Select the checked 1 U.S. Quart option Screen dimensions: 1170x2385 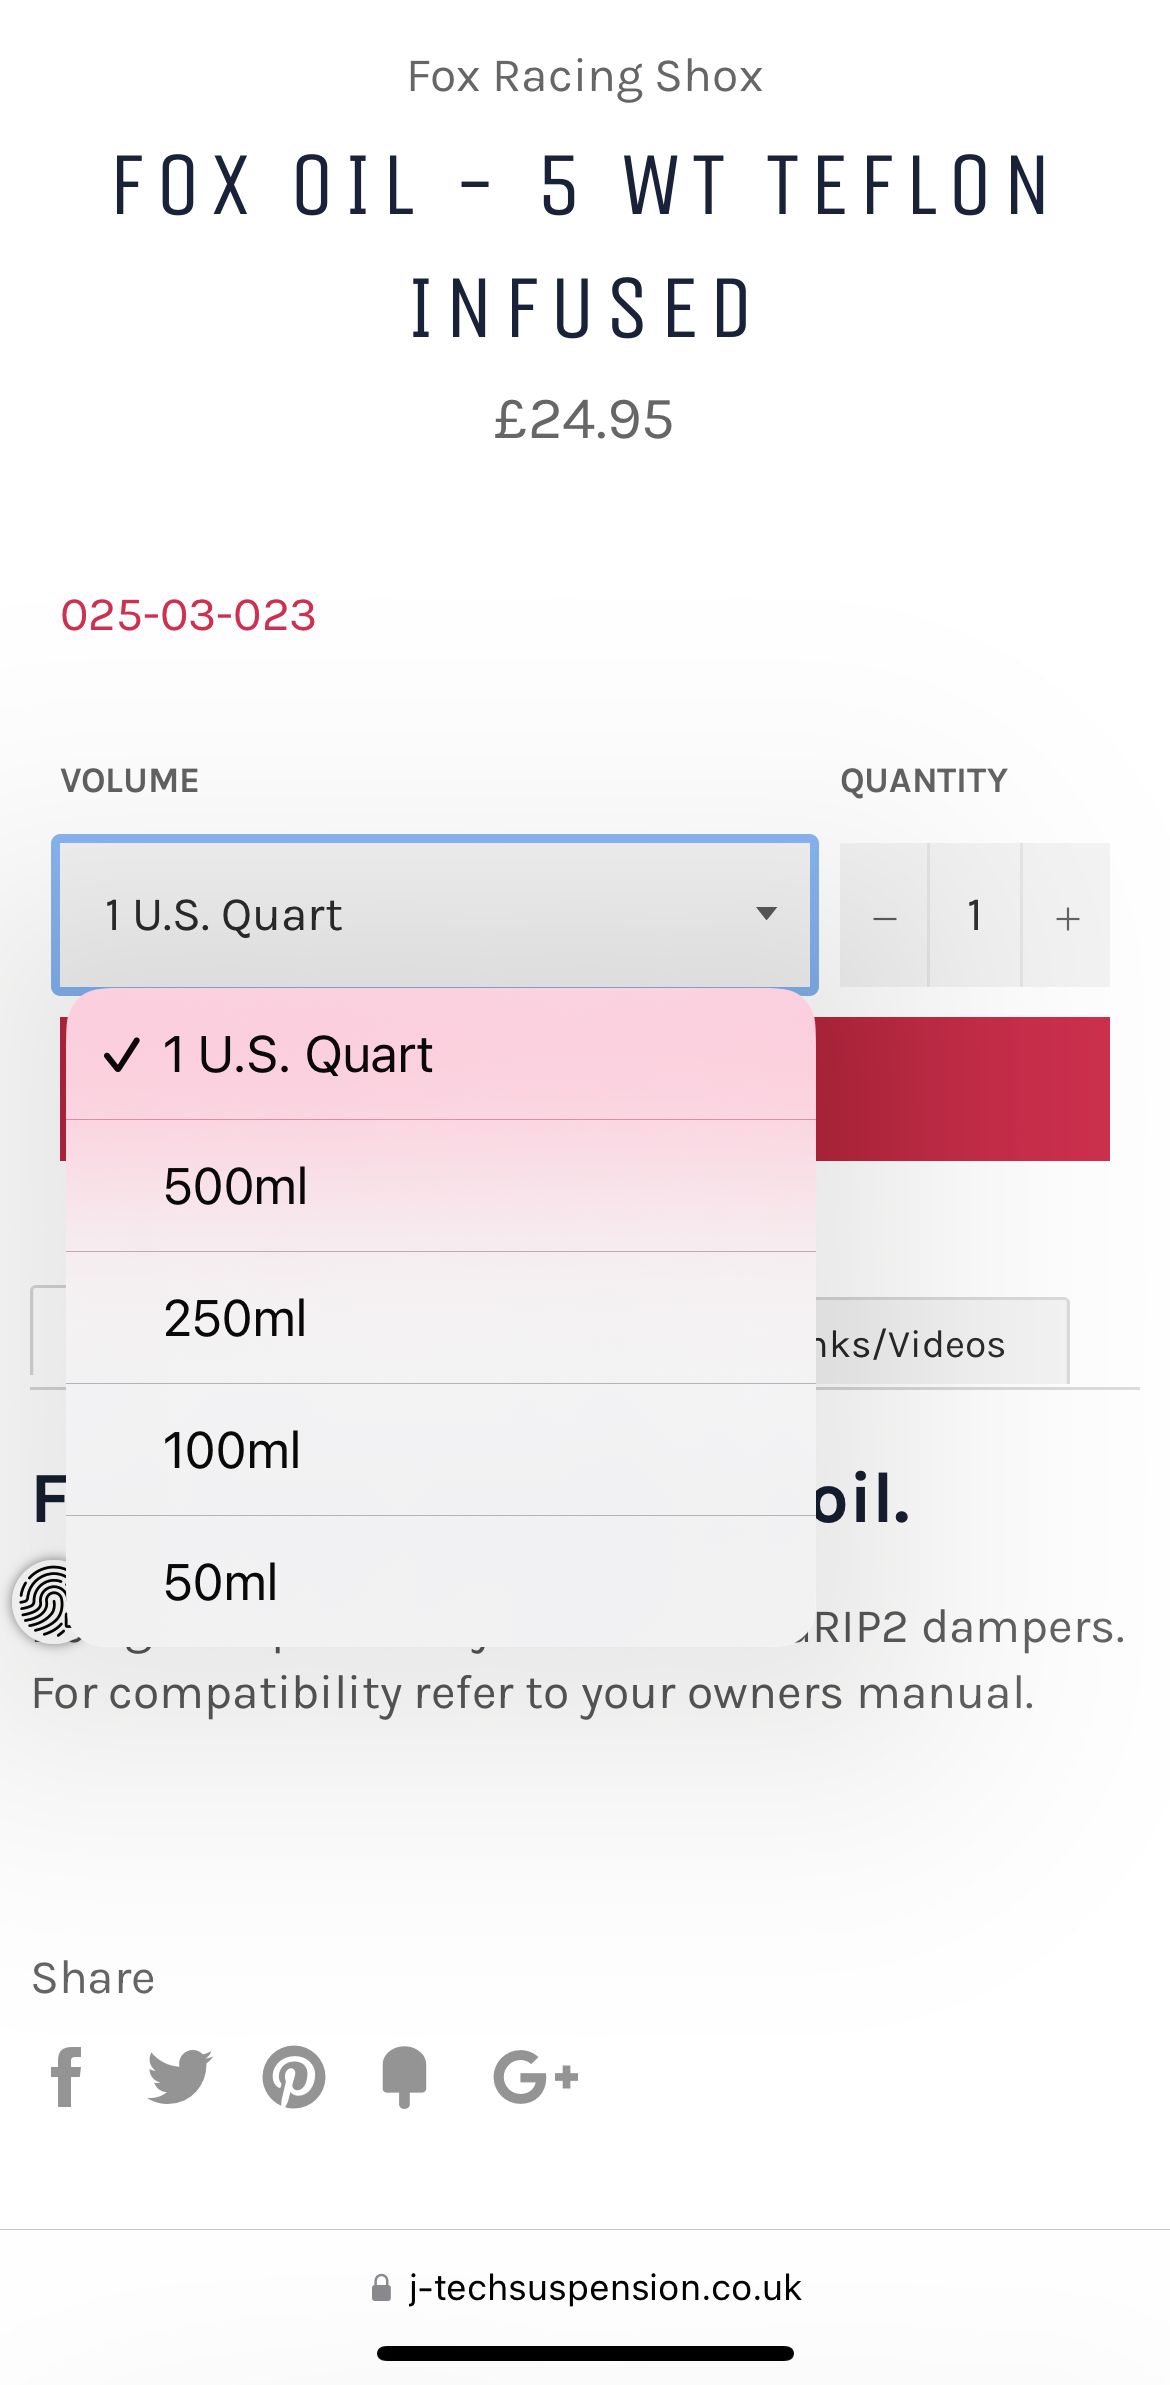pos(441,1054)
